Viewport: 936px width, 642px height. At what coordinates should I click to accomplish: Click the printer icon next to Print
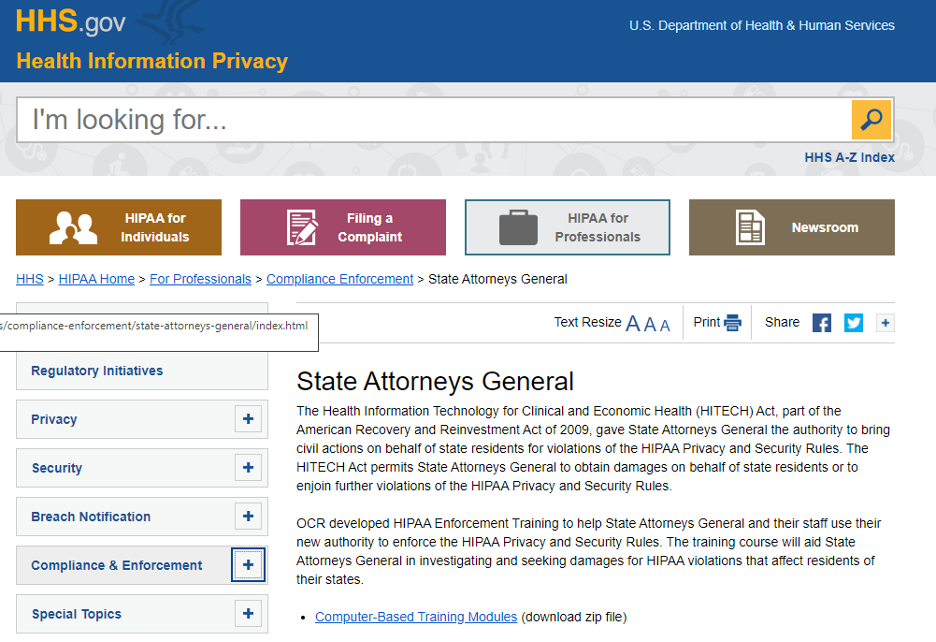pos(734,322)
